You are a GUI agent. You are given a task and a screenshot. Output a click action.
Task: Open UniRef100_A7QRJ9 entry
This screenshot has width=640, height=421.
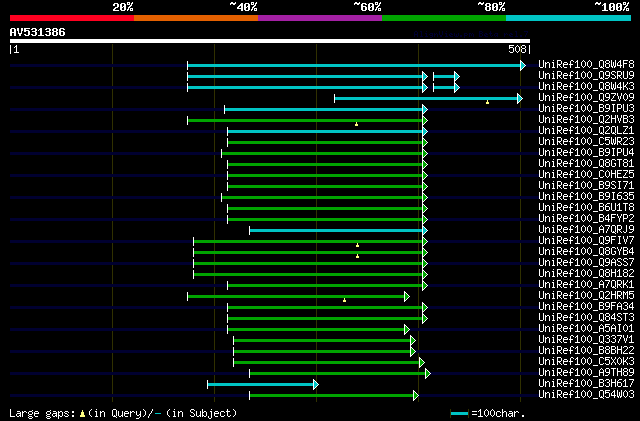pos(586,230)
